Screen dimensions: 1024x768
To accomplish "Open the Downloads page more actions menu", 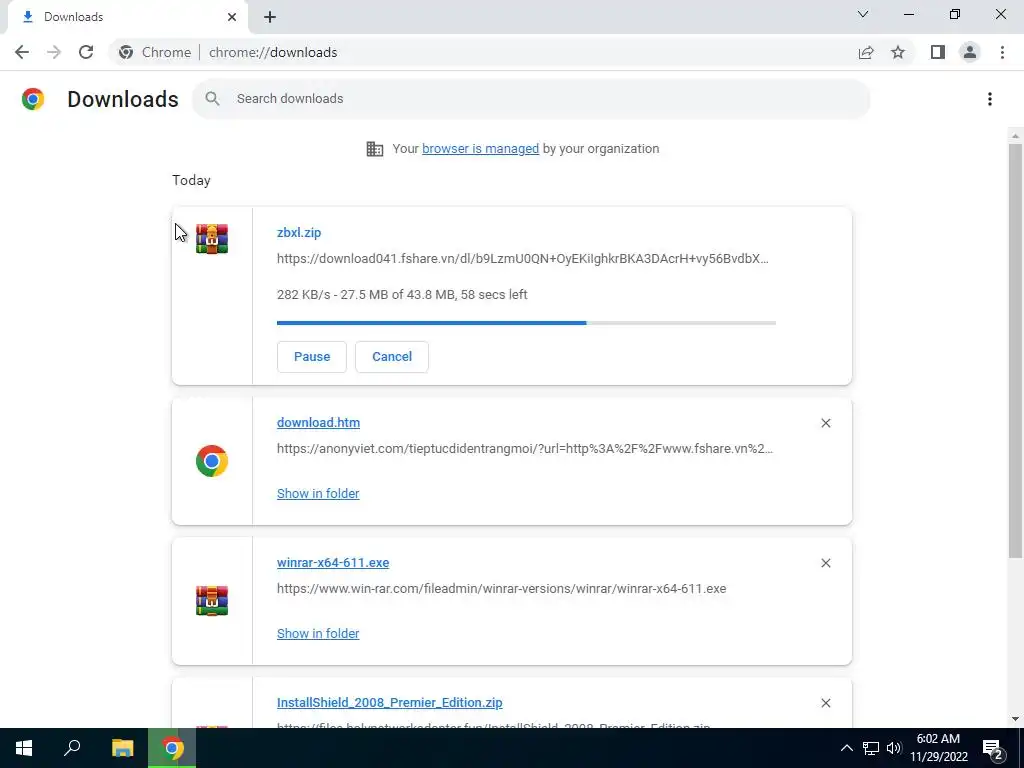I will (x=990, y=99).
